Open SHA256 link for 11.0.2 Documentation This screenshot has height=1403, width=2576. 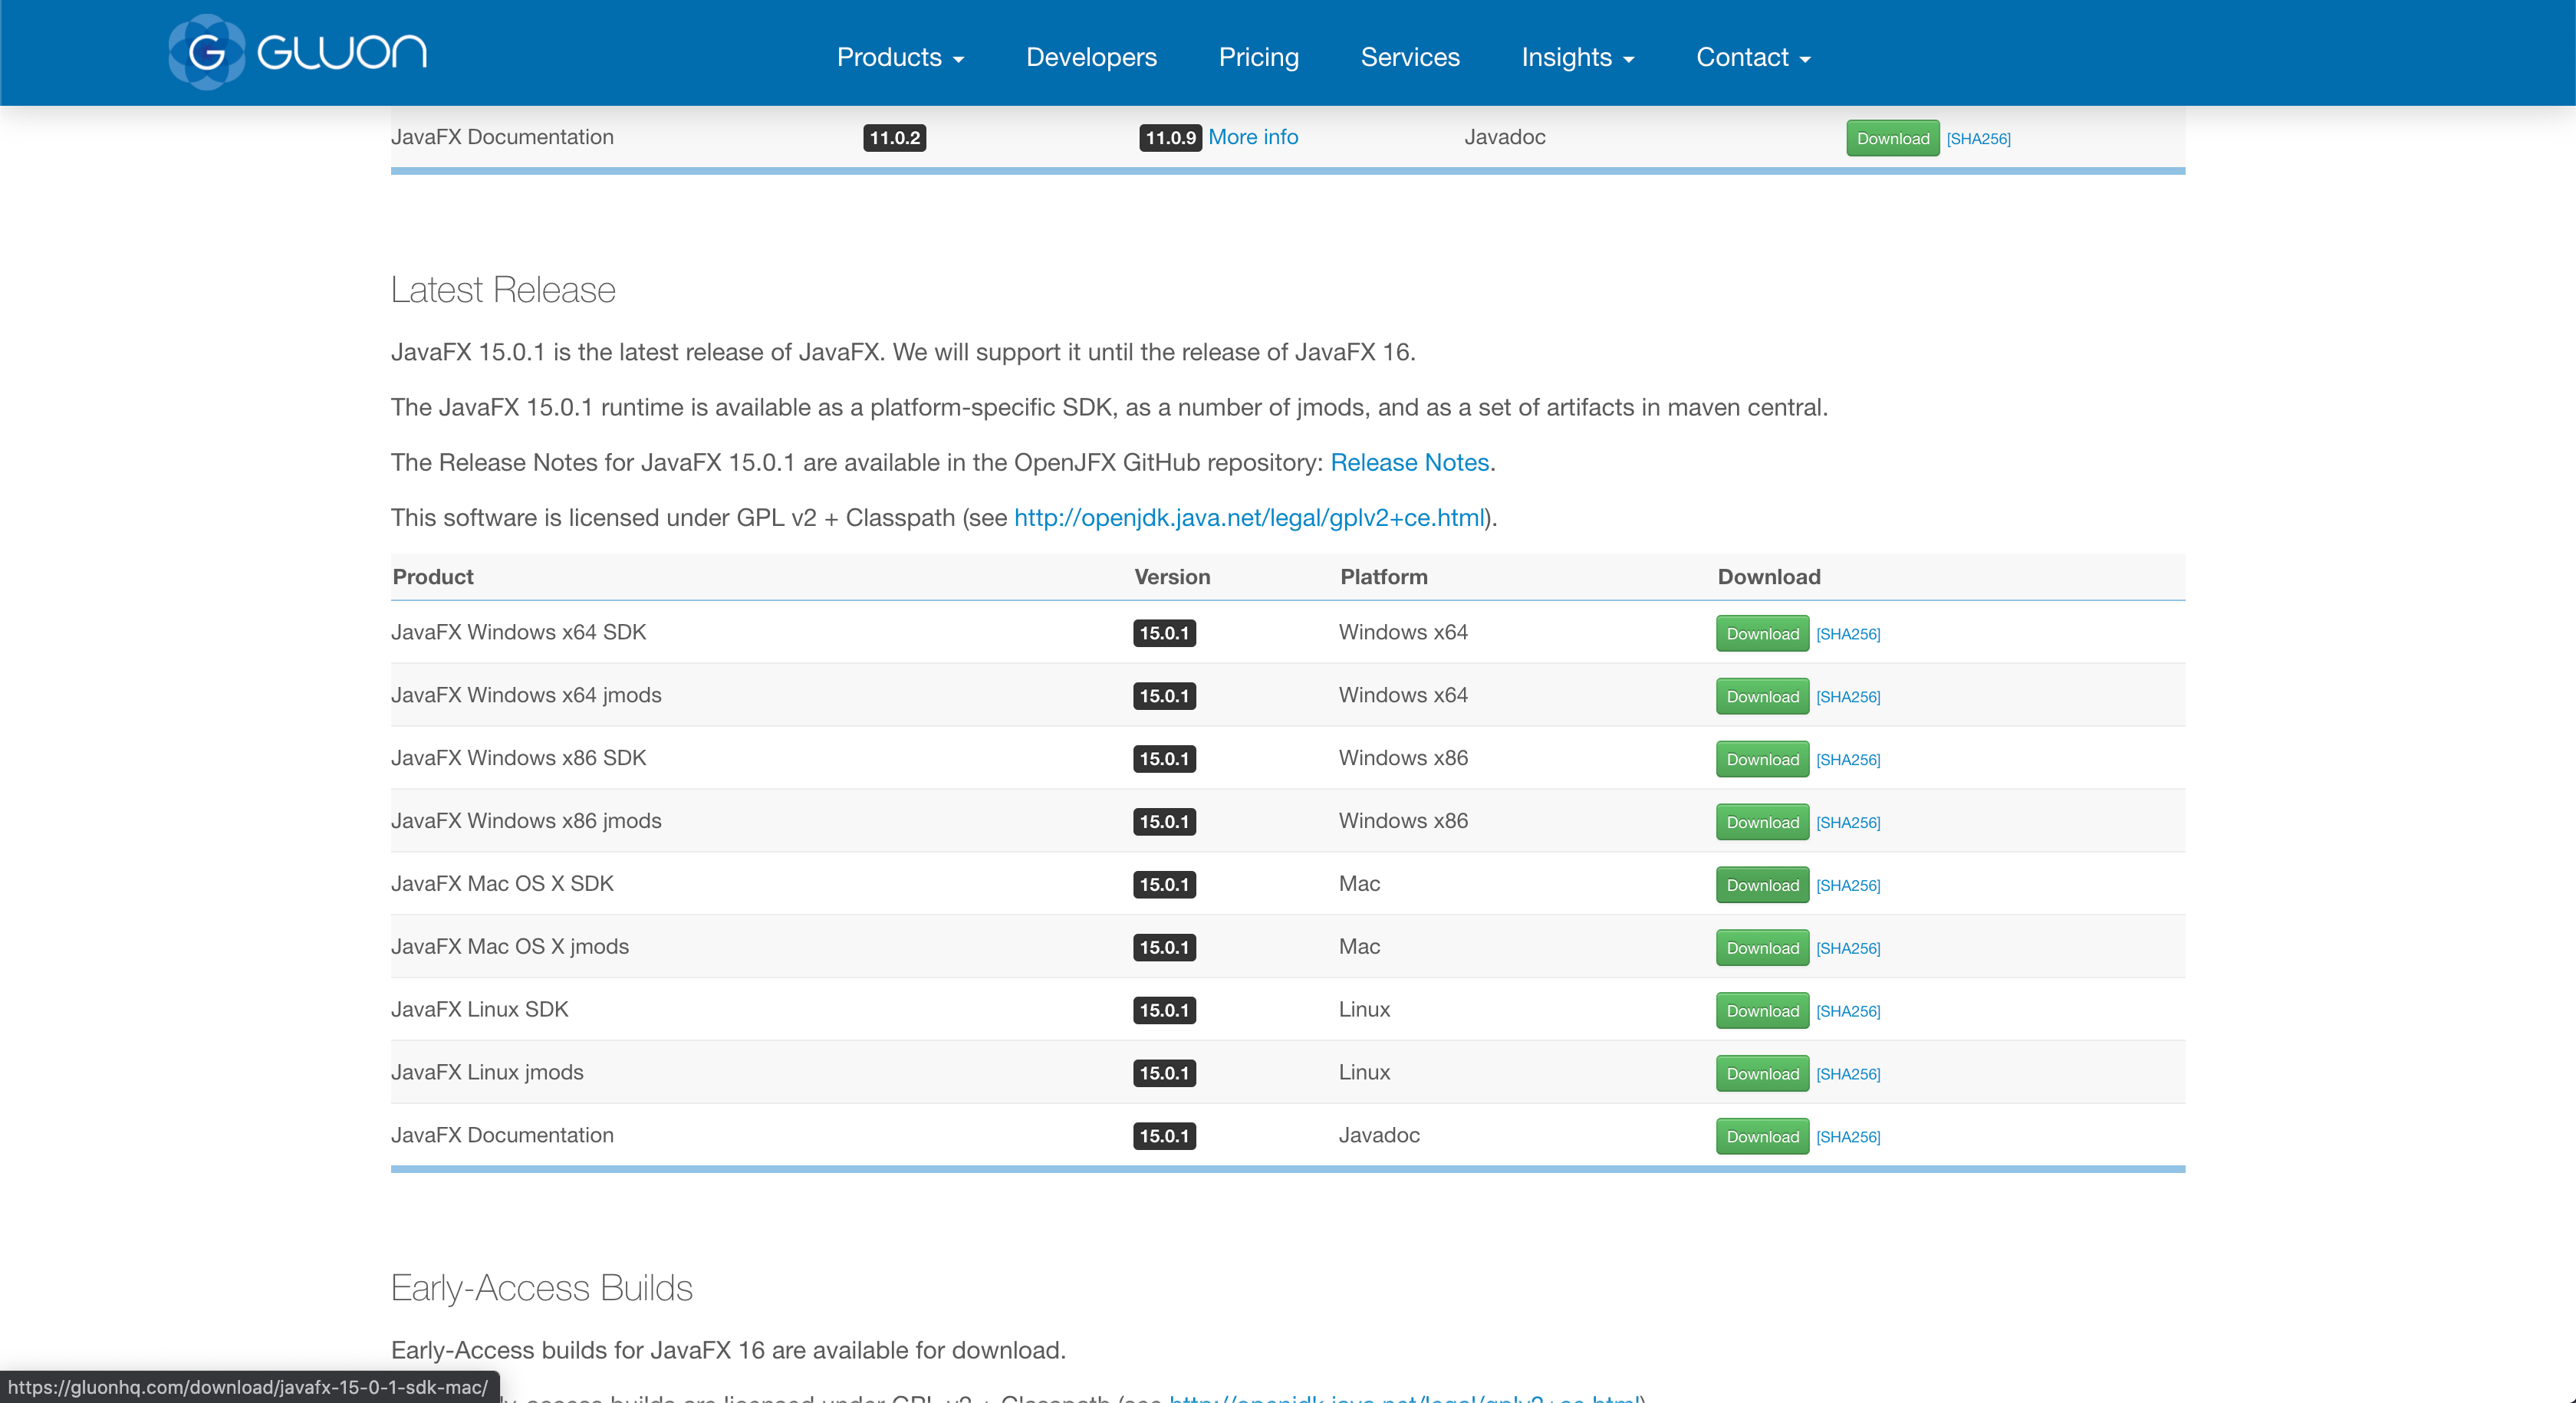click(1978, 139)
